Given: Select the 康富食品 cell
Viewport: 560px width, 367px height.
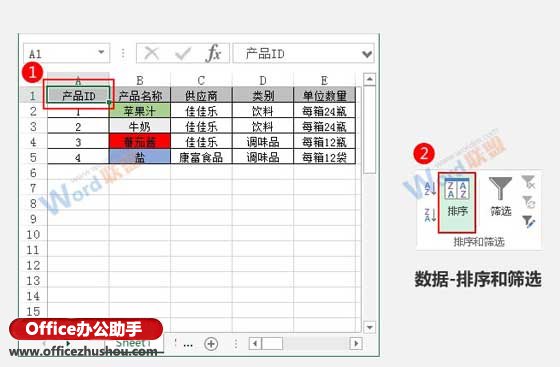Looking at the screenshot, I should [x=201, y=157].
